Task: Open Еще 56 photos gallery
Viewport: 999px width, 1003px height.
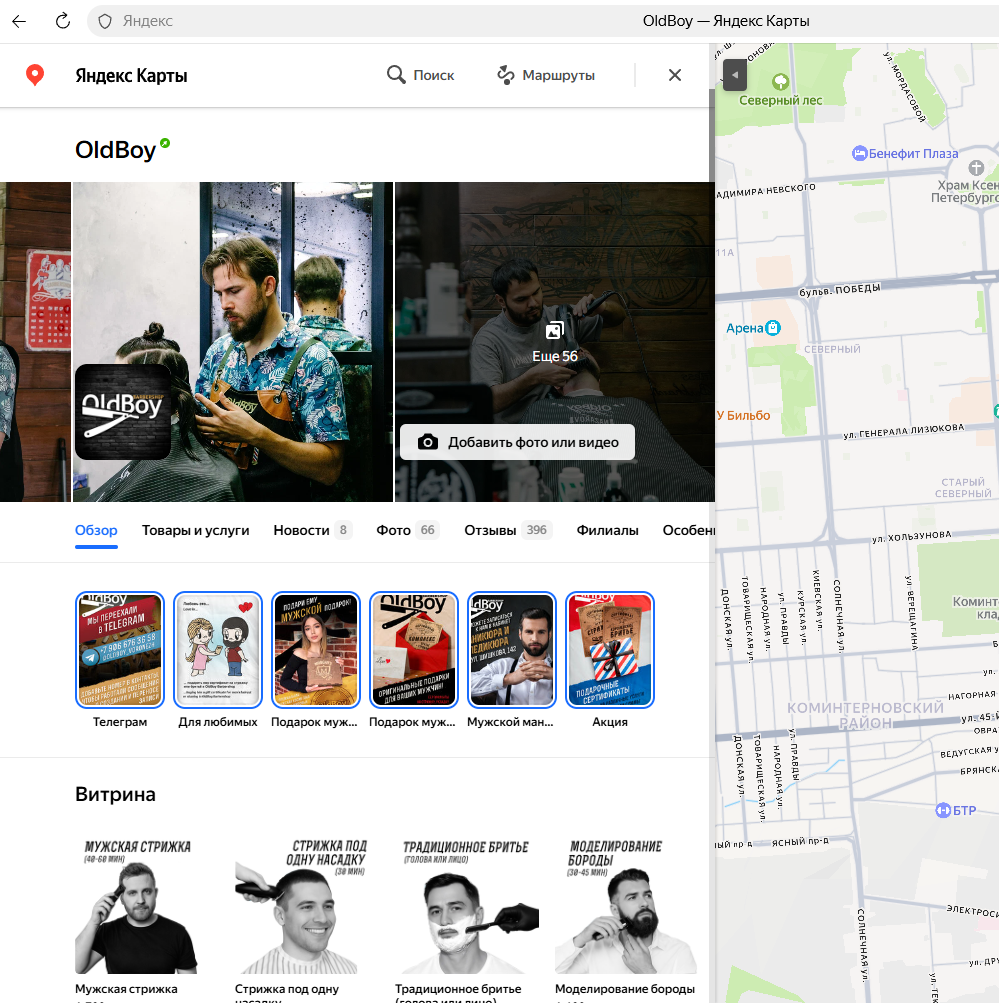Action: tap(555, 342)
